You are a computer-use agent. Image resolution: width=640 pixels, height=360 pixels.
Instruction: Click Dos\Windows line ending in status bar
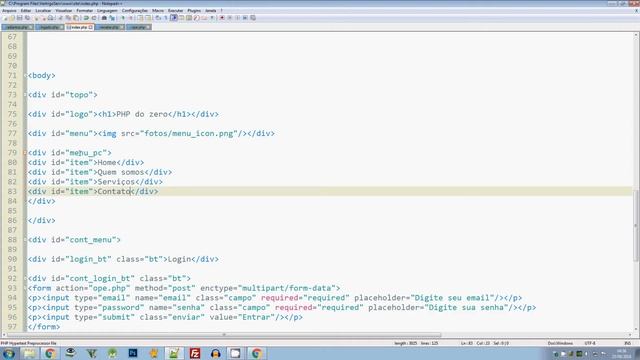tap(560, 343)
